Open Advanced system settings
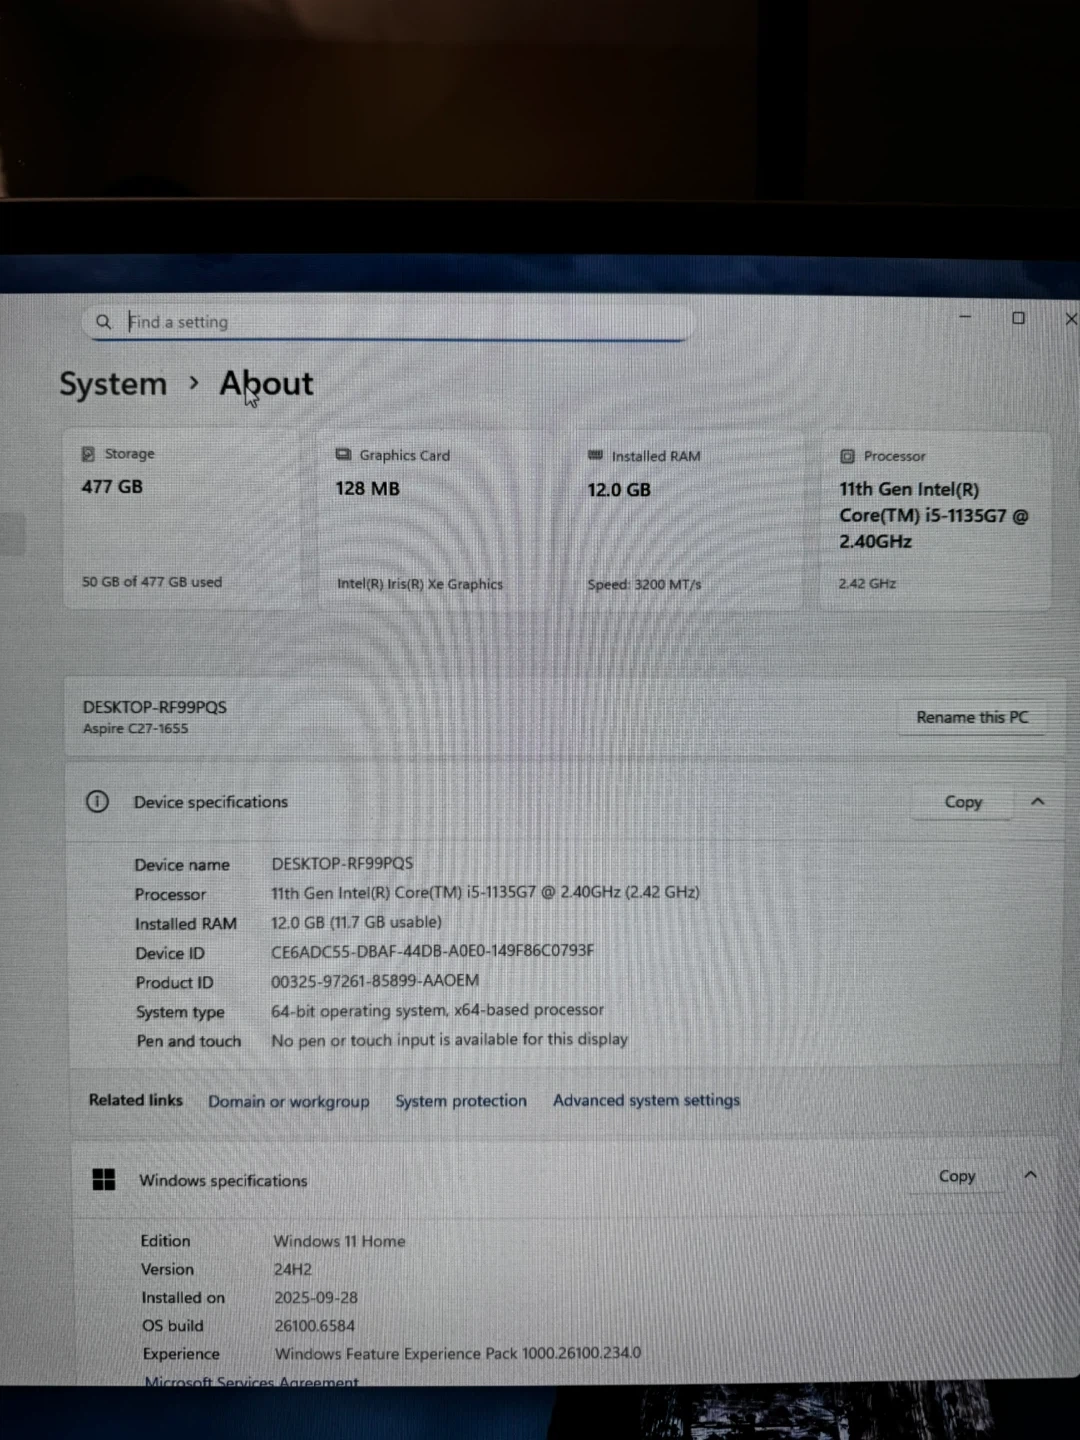The width and height of the screenshot is (1080, 1440). point(646,1100)
